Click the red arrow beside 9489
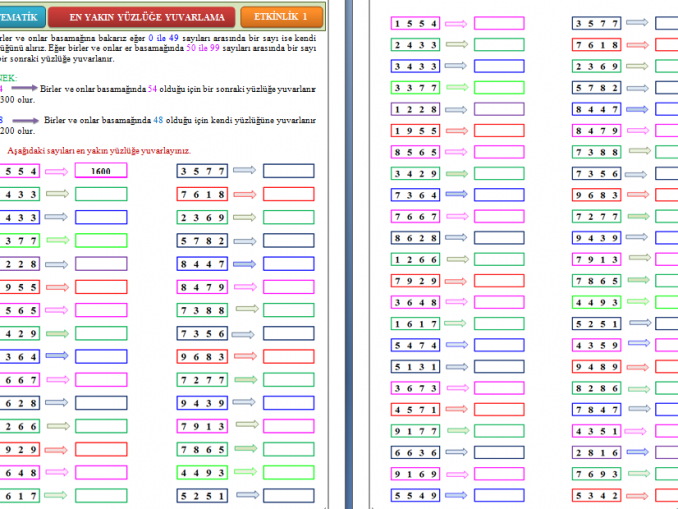678x509 pixels. 637,366
